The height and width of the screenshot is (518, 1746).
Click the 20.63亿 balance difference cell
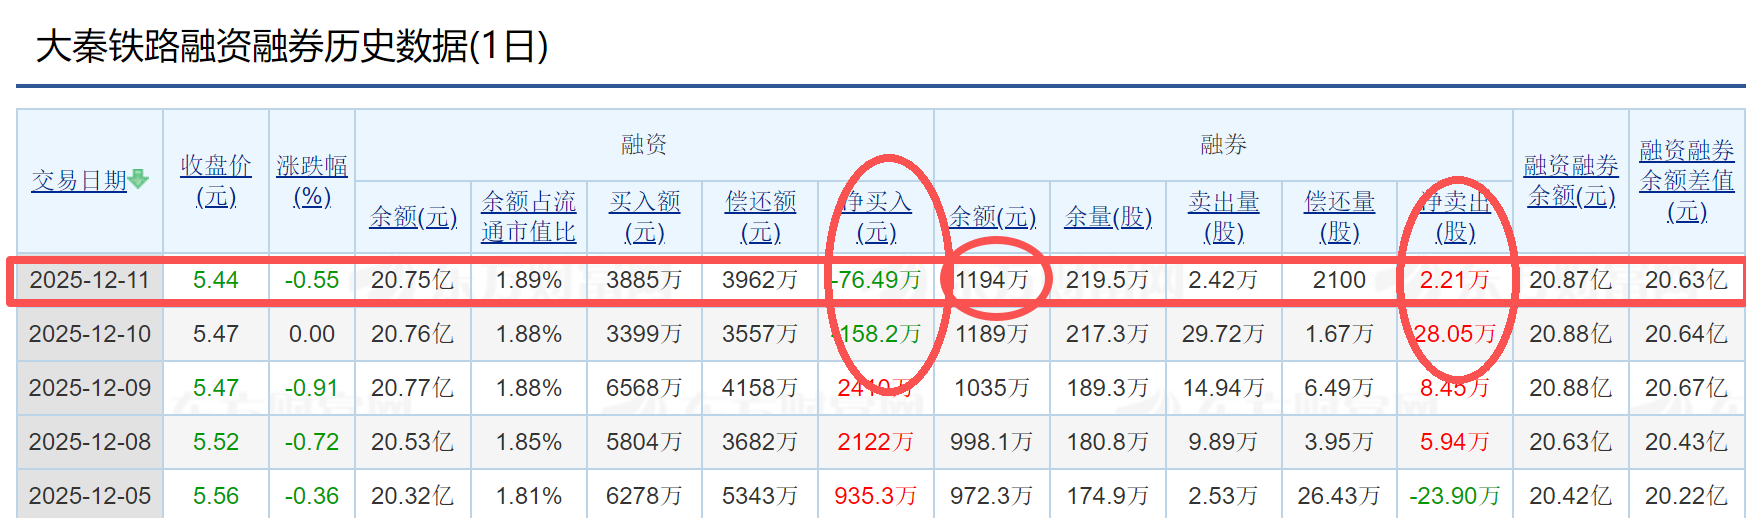pos(1687,280)
